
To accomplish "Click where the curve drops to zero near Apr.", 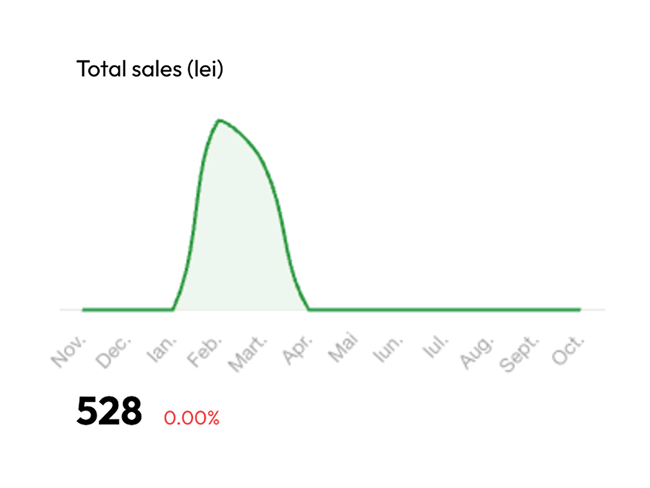I will click(308, 309).
